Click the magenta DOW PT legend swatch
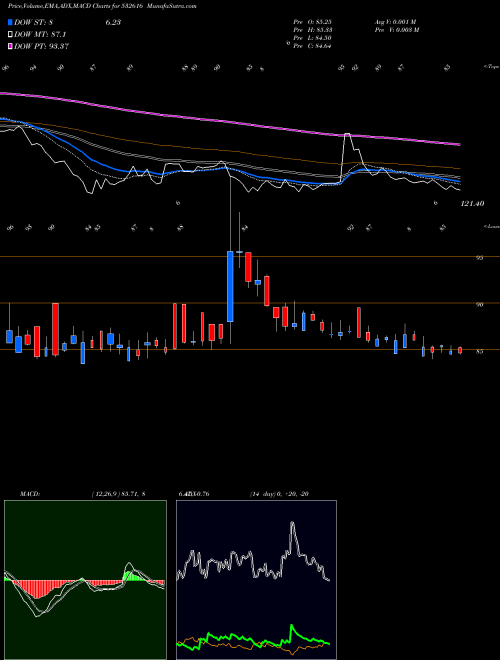 [11, 46]
